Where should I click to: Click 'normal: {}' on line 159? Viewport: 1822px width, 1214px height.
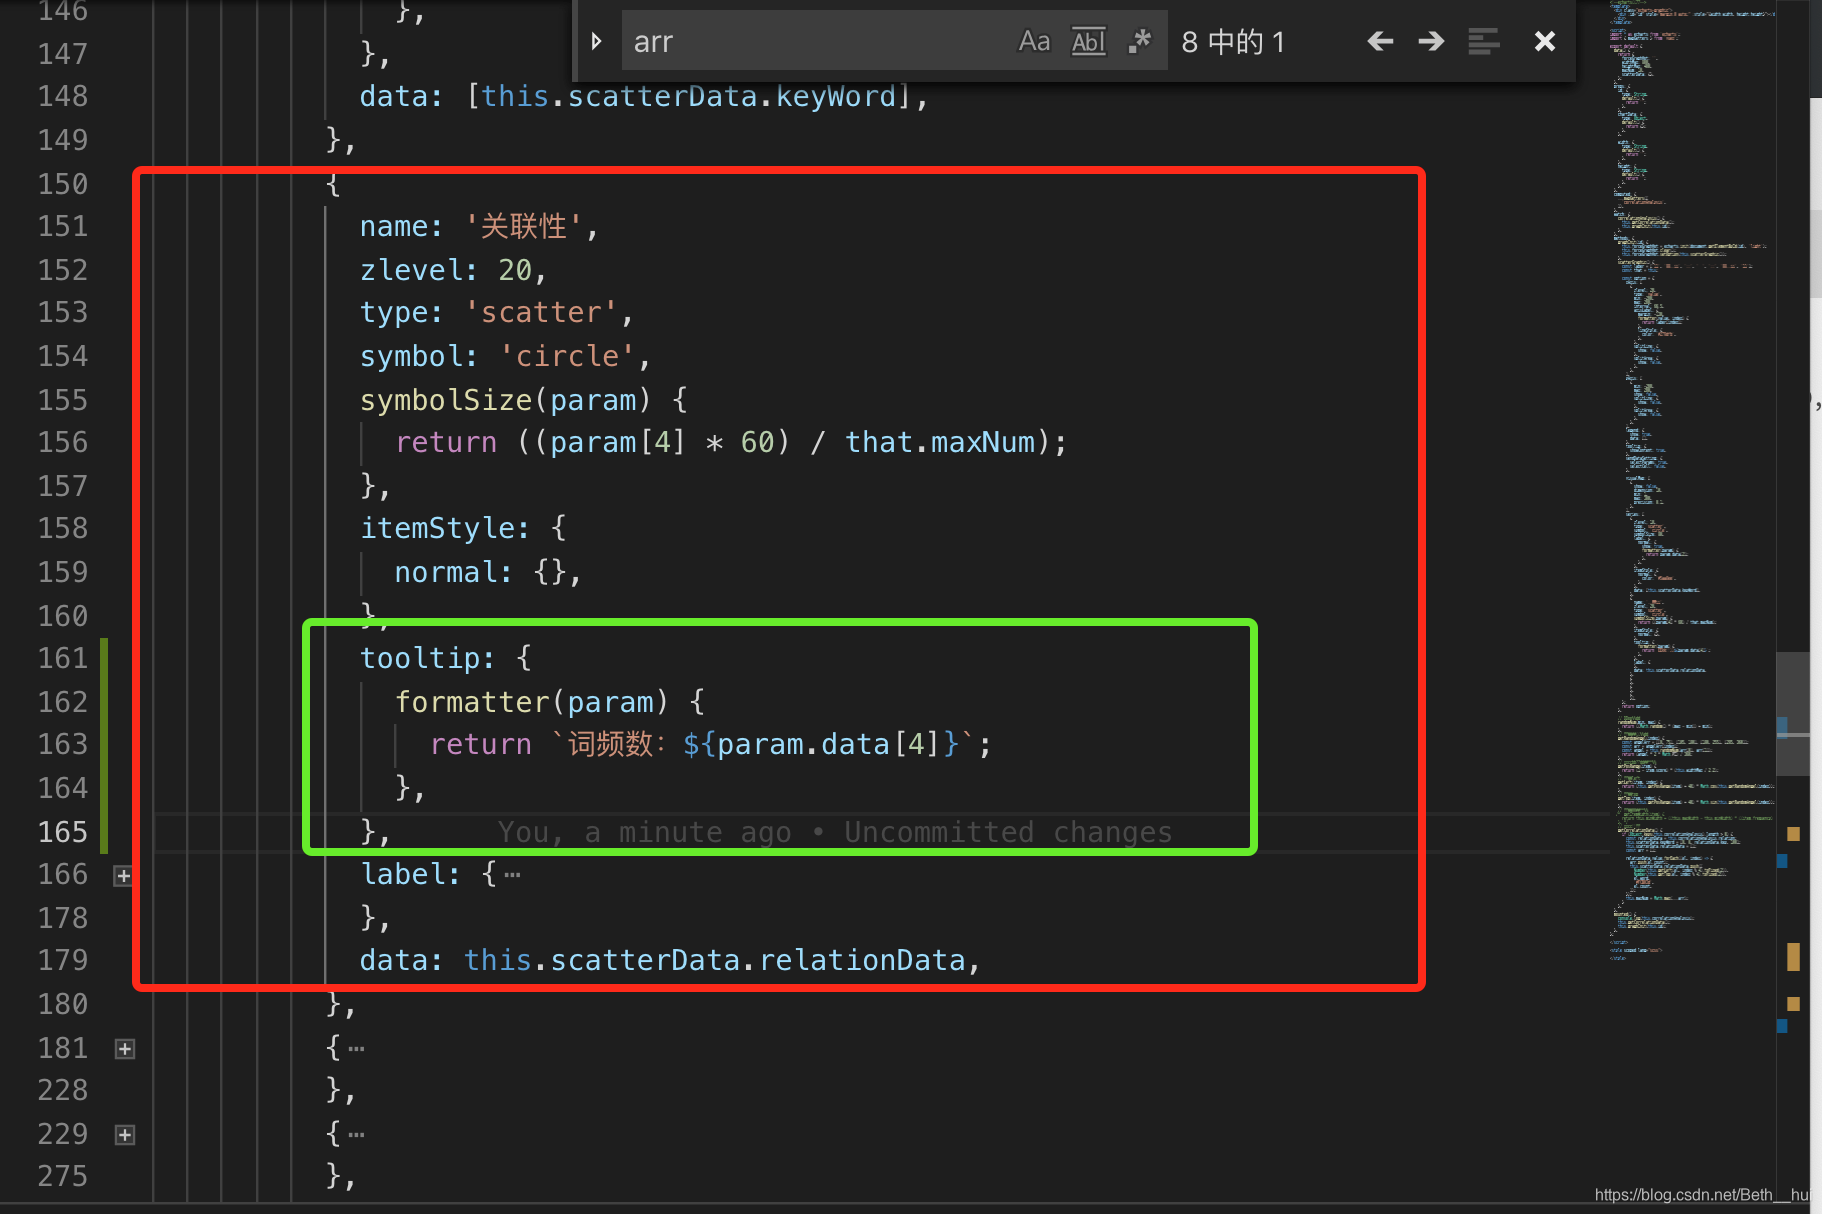coord(482,572)
